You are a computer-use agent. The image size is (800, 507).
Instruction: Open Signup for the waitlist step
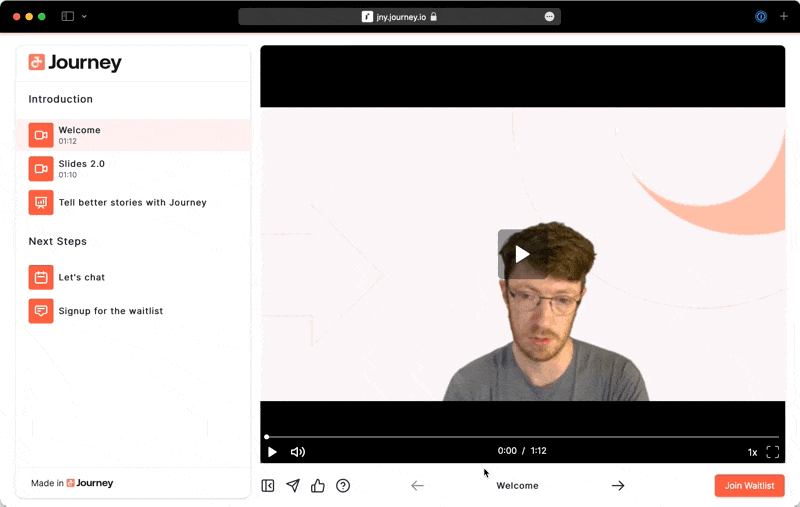(x=134, y=311)
